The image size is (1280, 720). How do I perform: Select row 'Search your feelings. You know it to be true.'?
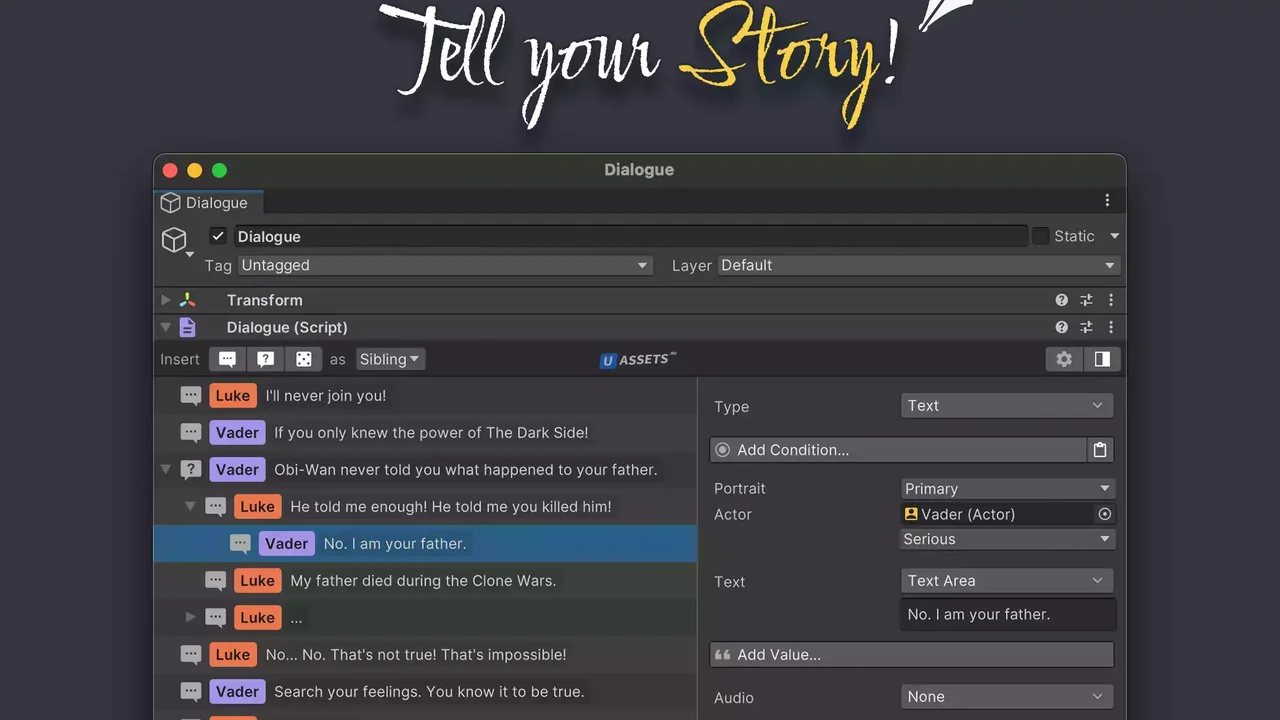tap(425, 692)
